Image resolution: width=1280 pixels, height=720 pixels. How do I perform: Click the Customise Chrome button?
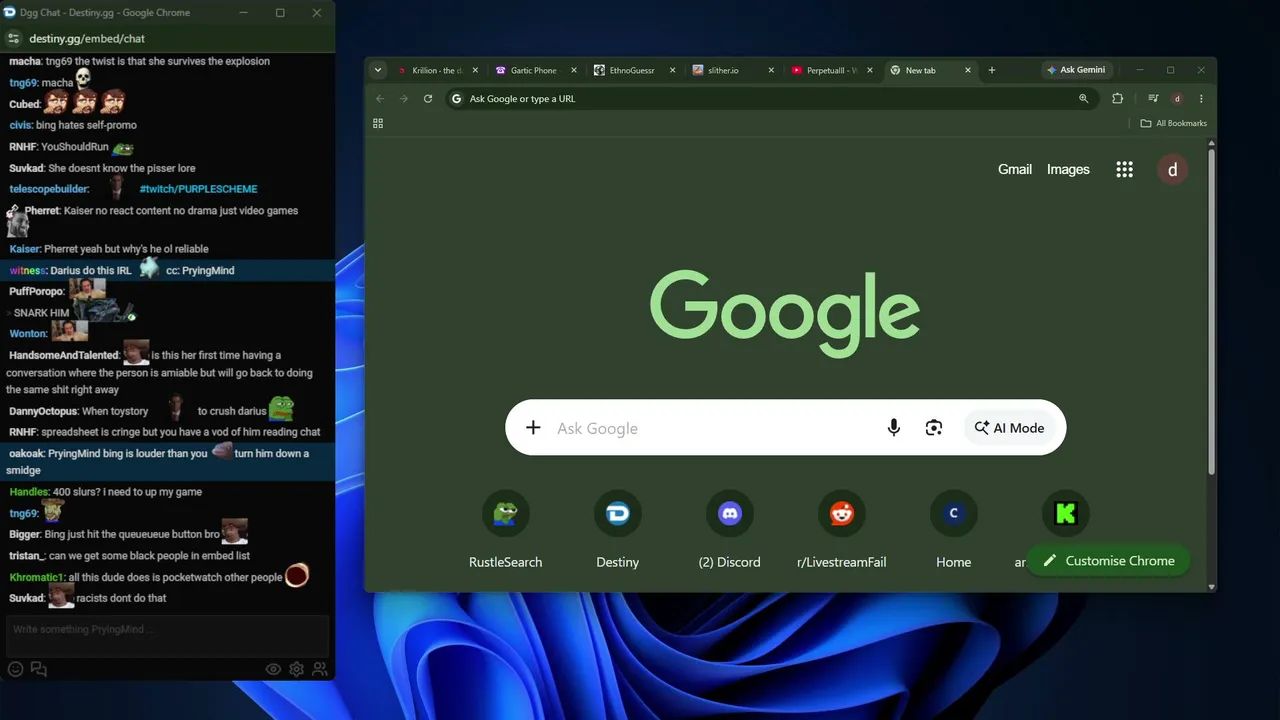tap(1108, 561)
